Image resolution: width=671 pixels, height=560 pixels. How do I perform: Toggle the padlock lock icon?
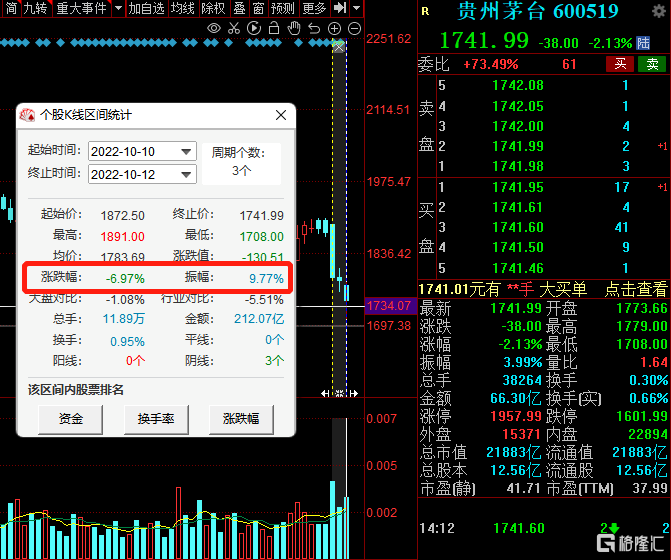[274, 28]
